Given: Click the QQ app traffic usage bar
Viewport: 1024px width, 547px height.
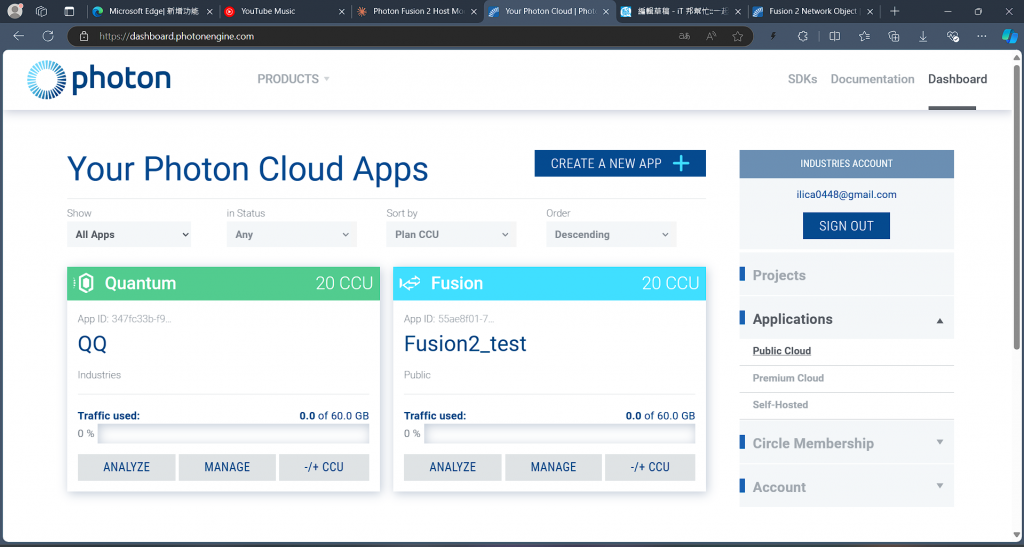Looking at the screenshot, I should coord(233,433).
